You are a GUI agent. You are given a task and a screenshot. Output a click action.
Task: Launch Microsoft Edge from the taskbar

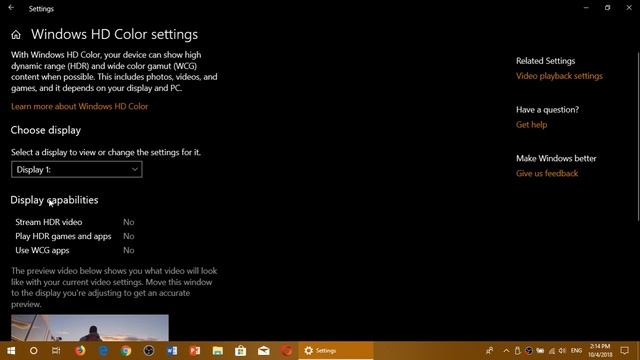pyautogui.click(x=103, y=351)
